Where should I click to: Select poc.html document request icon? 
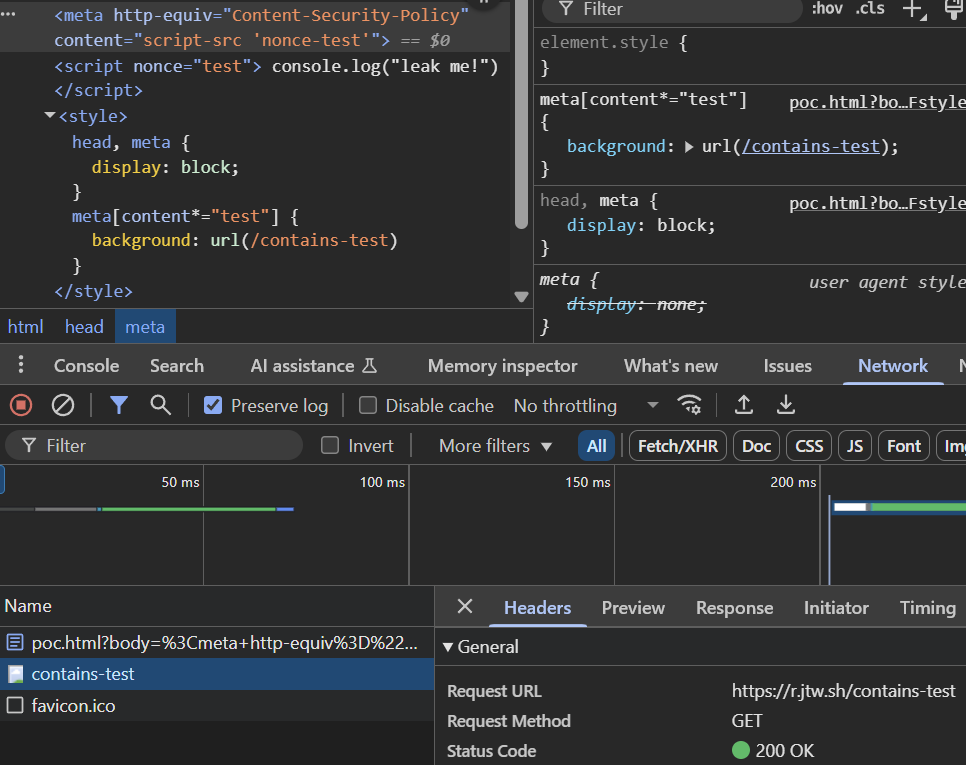point(15,642)
